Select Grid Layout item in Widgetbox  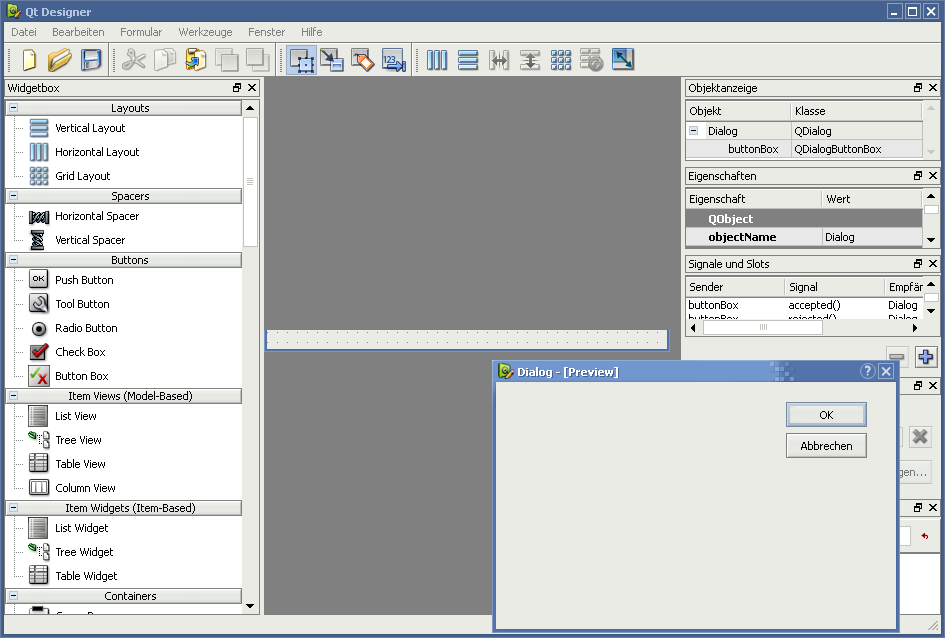[83, 177]
